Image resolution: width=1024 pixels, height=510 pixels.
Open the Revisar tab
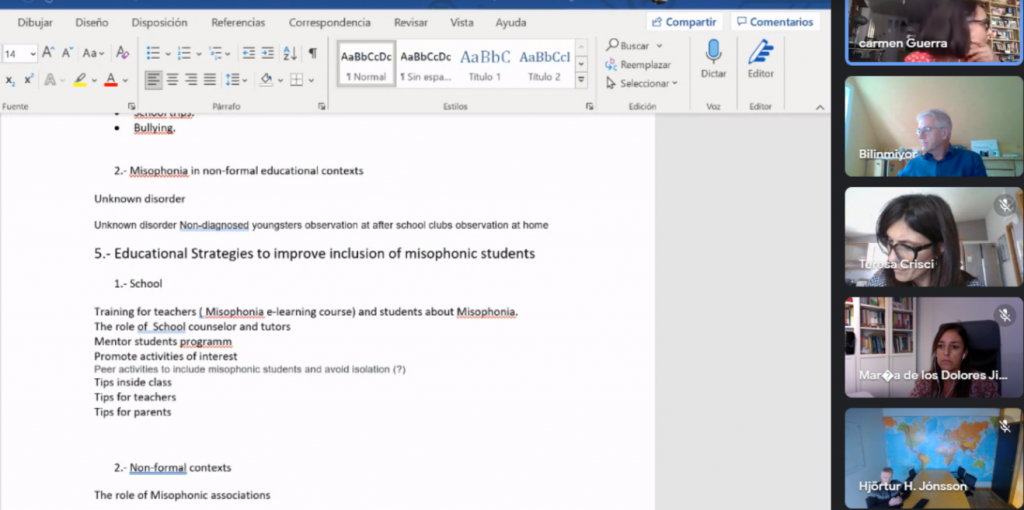[x=411, y=23]
